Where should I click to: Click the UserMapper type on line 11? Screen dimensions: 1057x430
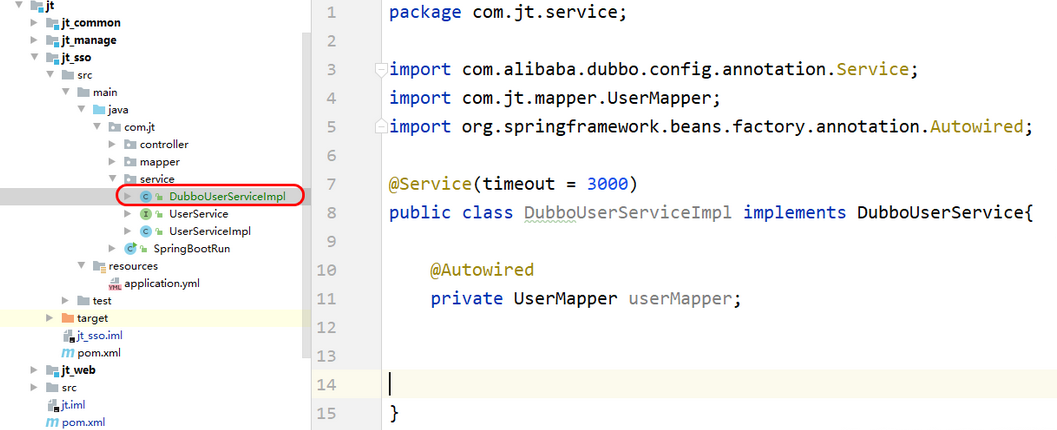point(566,299)
